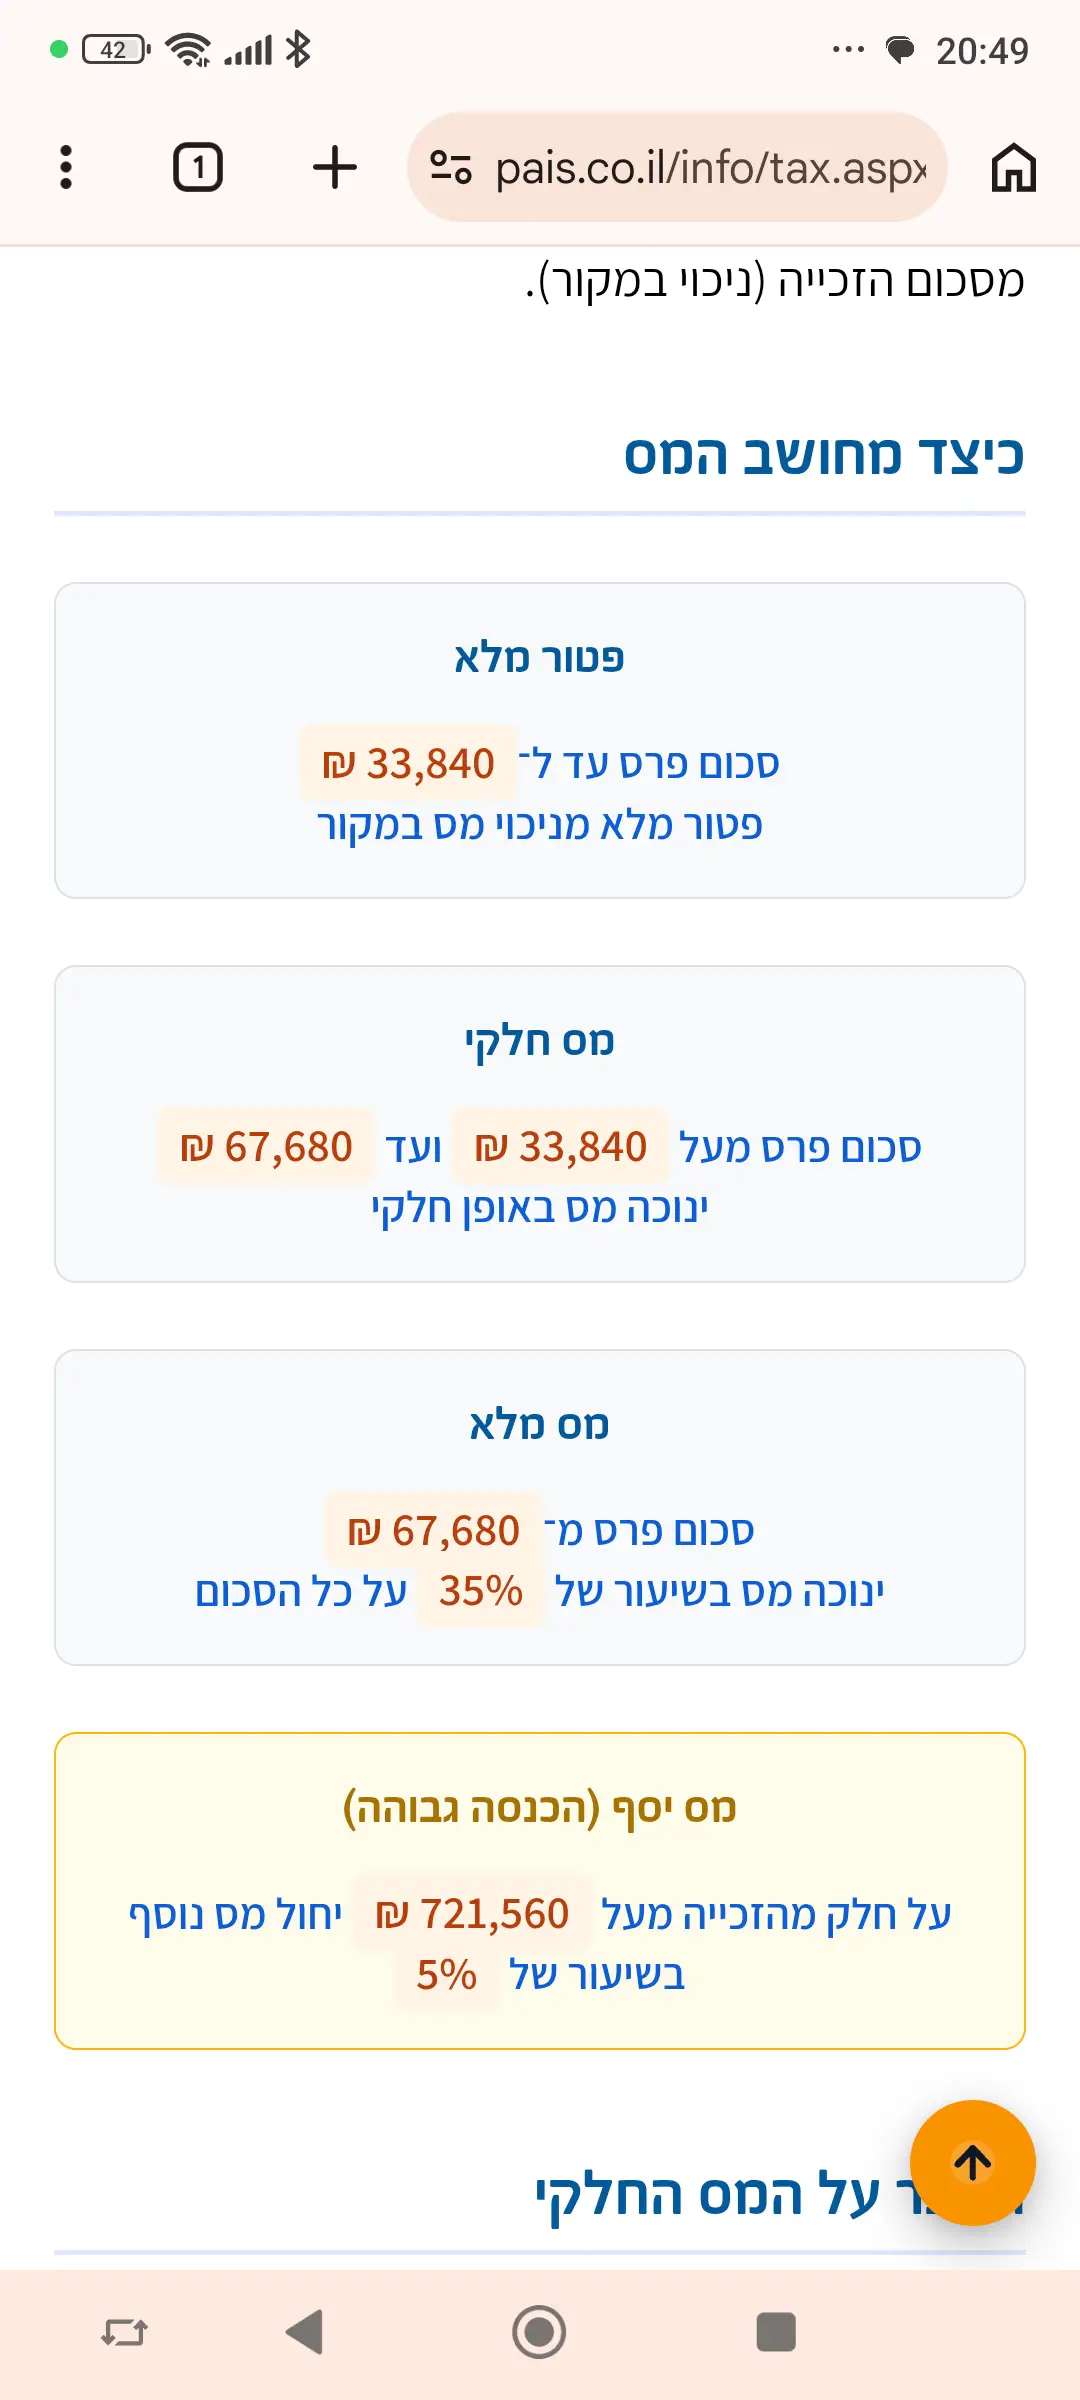Tap the Android back navigation triangle
Screen dimensions: 1080x2400
(305, 2332)
